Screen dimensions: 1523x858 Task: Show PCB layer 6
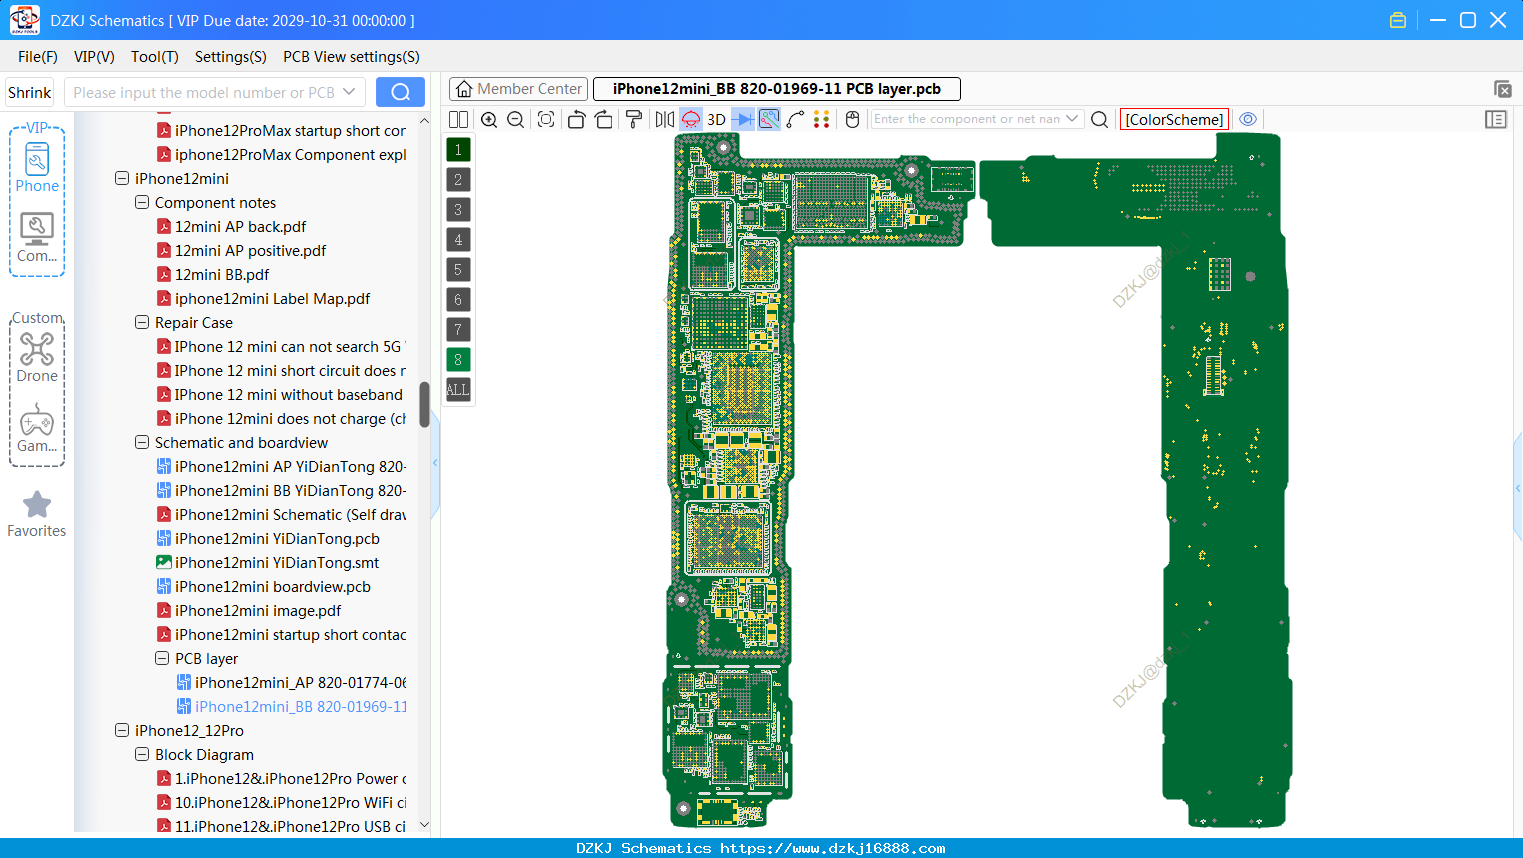tap(458, 300)
